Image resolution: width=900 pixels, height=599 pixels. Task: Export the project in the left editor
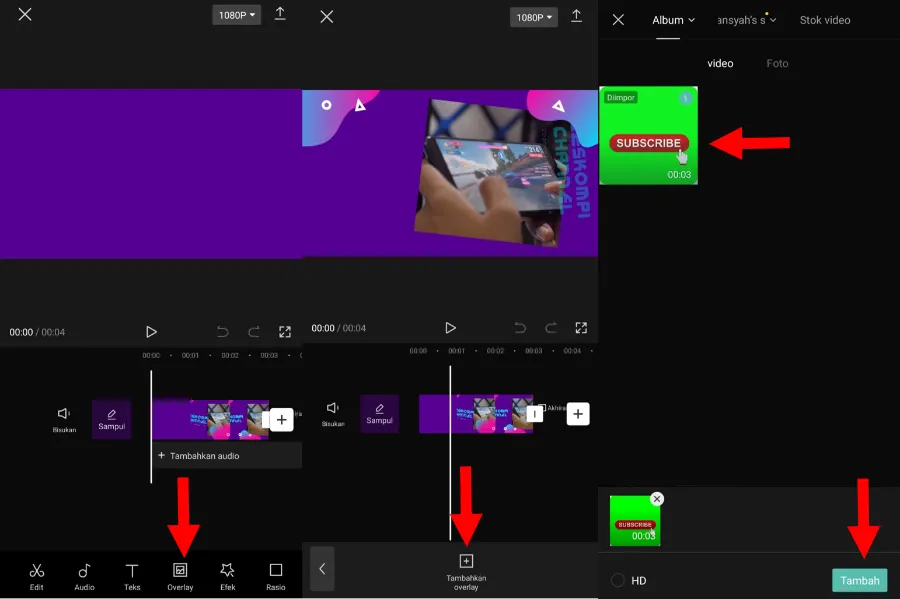pyautogui.click(x=280, y=14)
